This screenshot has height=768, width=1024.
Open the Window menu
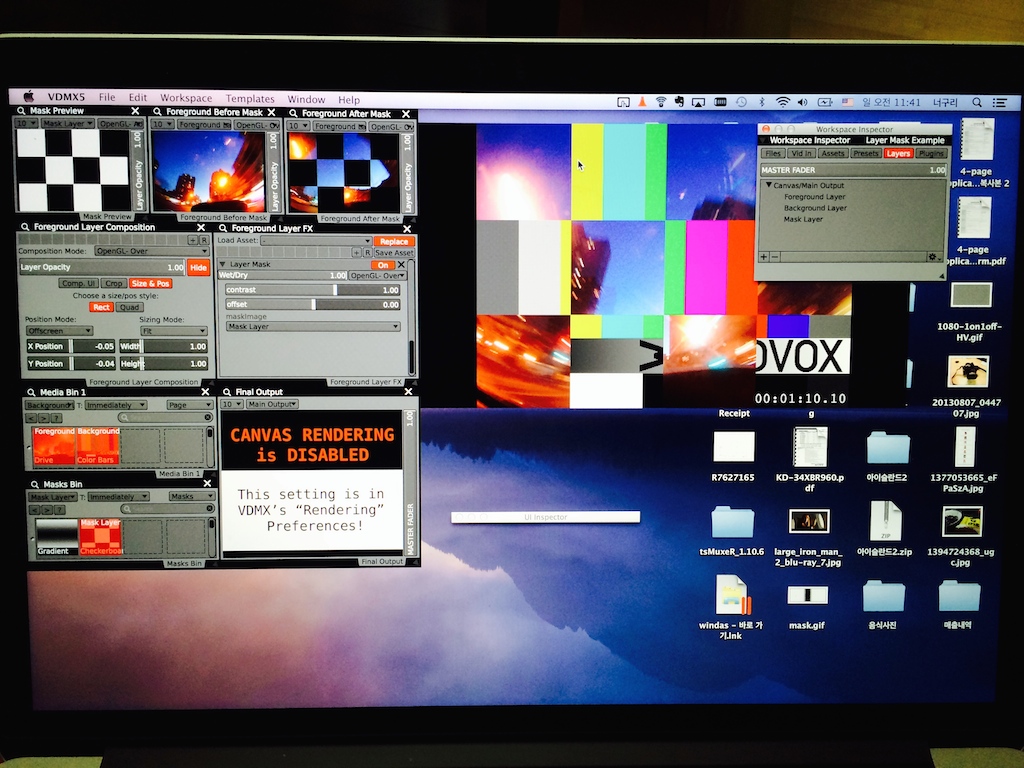(x=306, y=99)
